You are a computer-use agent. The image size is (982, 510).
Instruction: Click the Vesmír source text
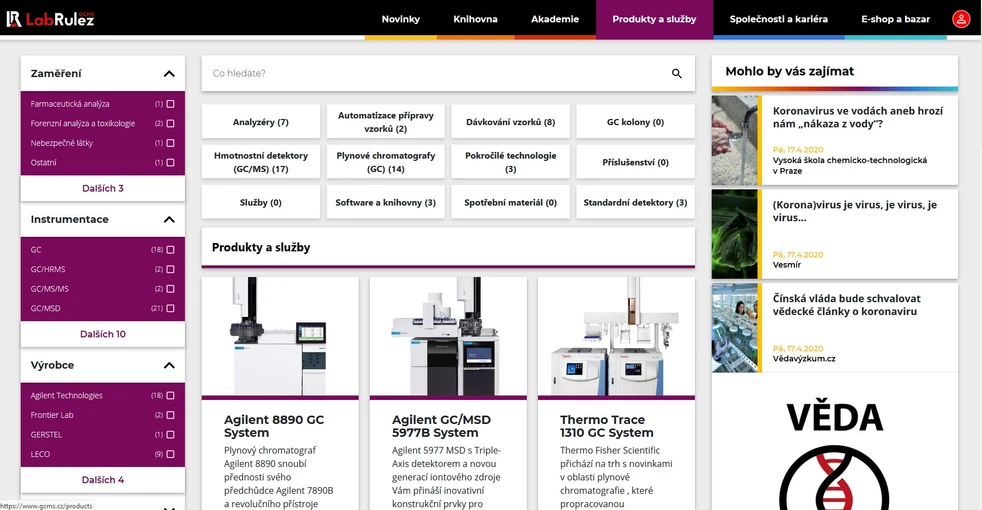point(787,265)
